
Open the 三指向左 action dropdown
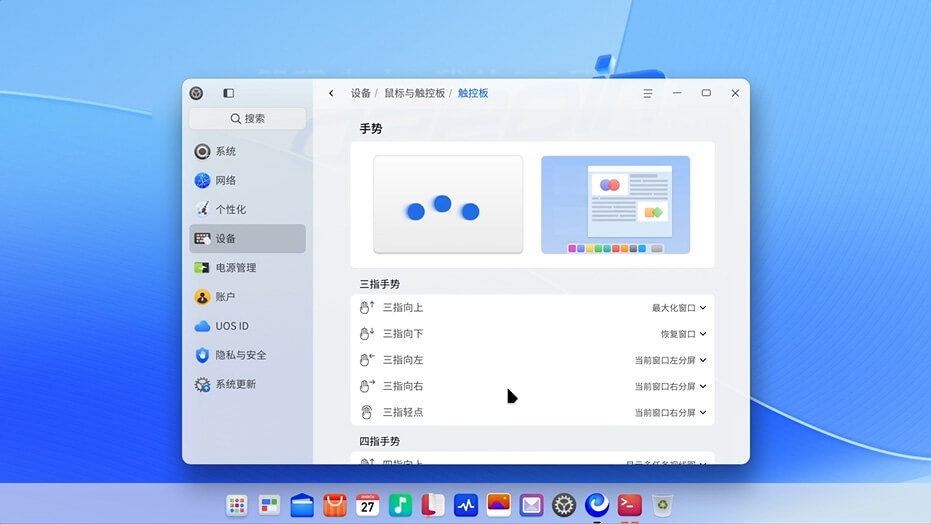[670, 360]
